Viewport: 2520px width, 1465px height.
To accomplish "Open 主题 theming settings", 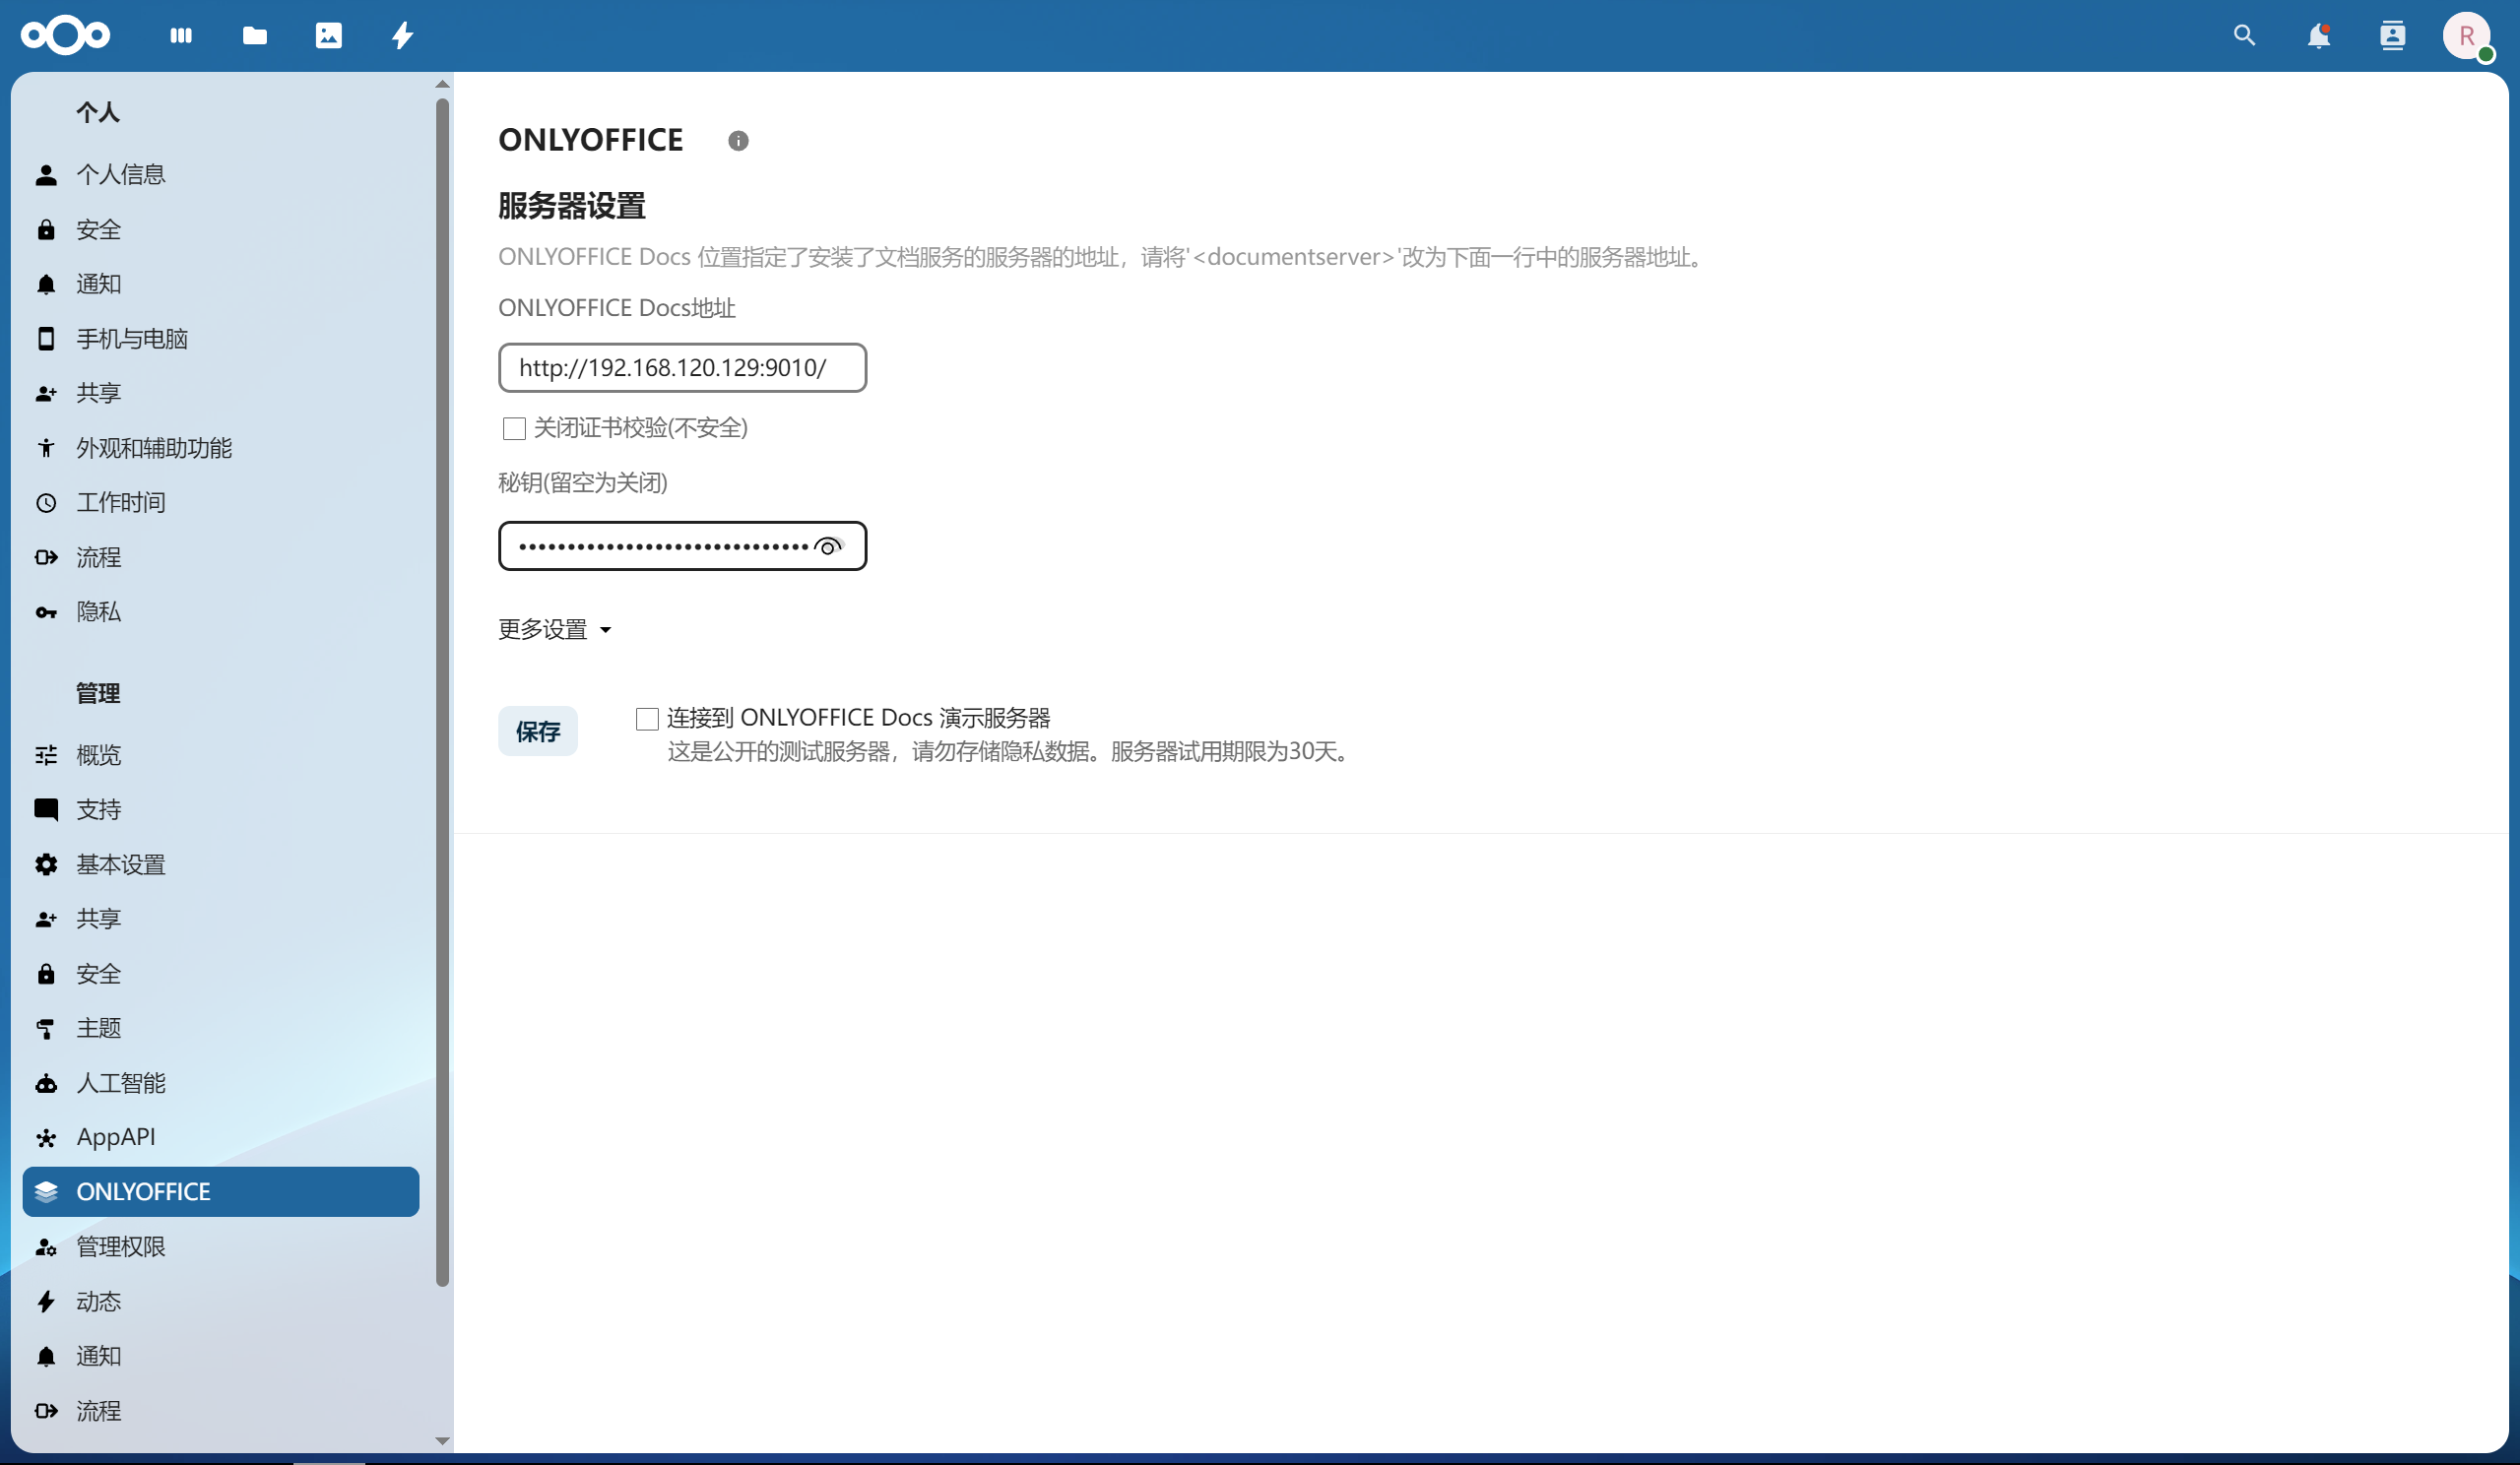I will point(221,1028).
